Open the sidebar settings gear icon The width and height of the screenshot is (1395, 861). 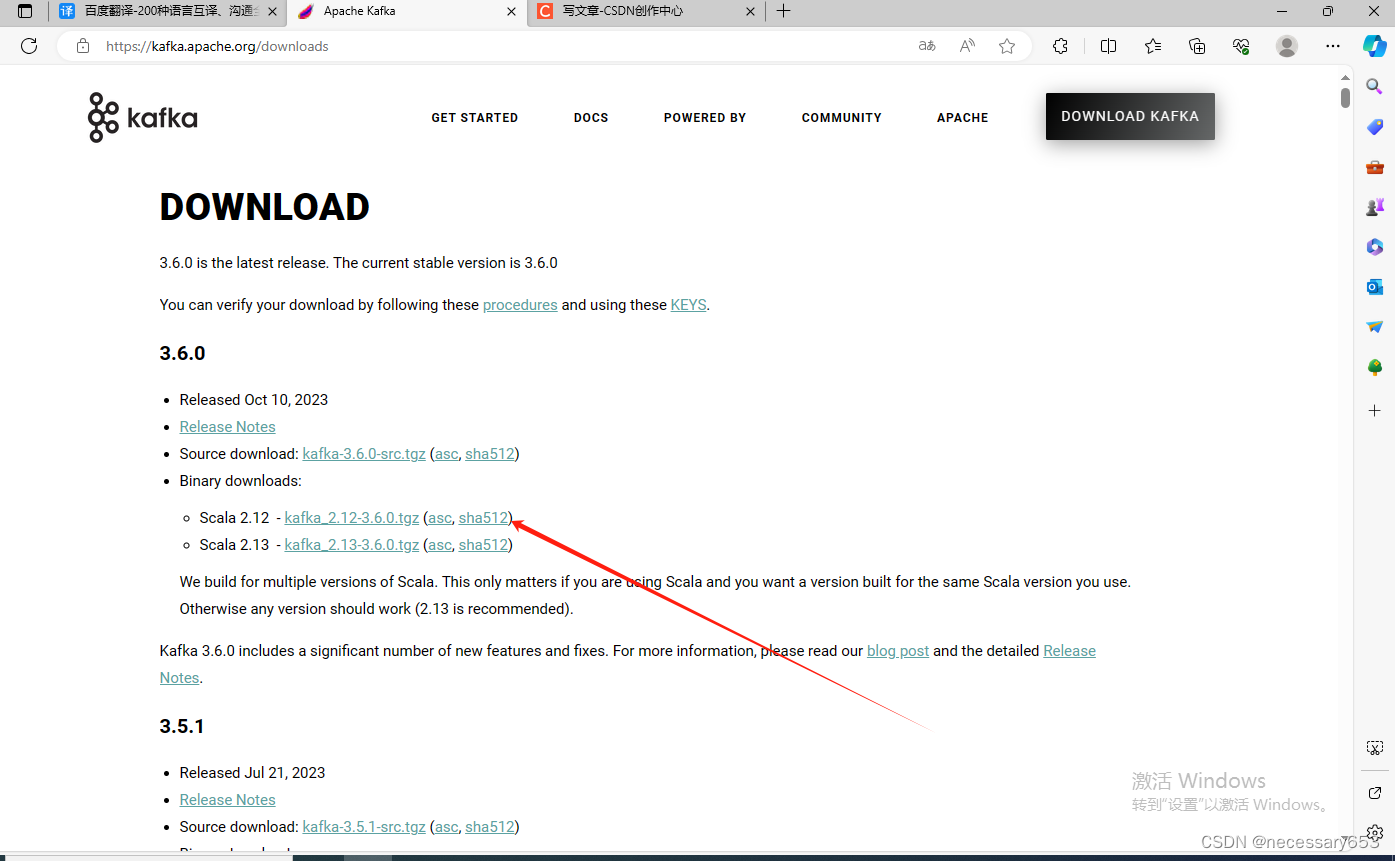tap(1375, 833)
